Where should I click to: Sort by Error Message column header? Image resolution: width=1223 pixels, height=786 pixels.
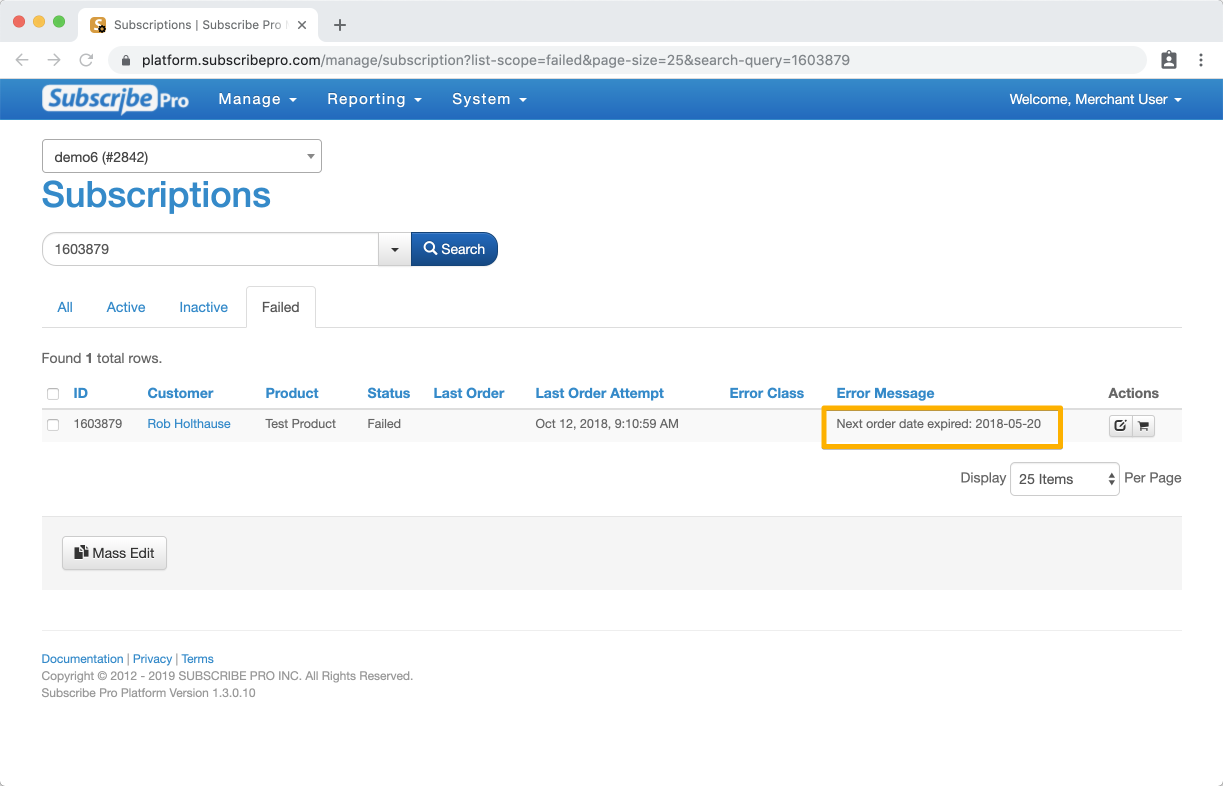pyautogui.click(x=886, y=393)
